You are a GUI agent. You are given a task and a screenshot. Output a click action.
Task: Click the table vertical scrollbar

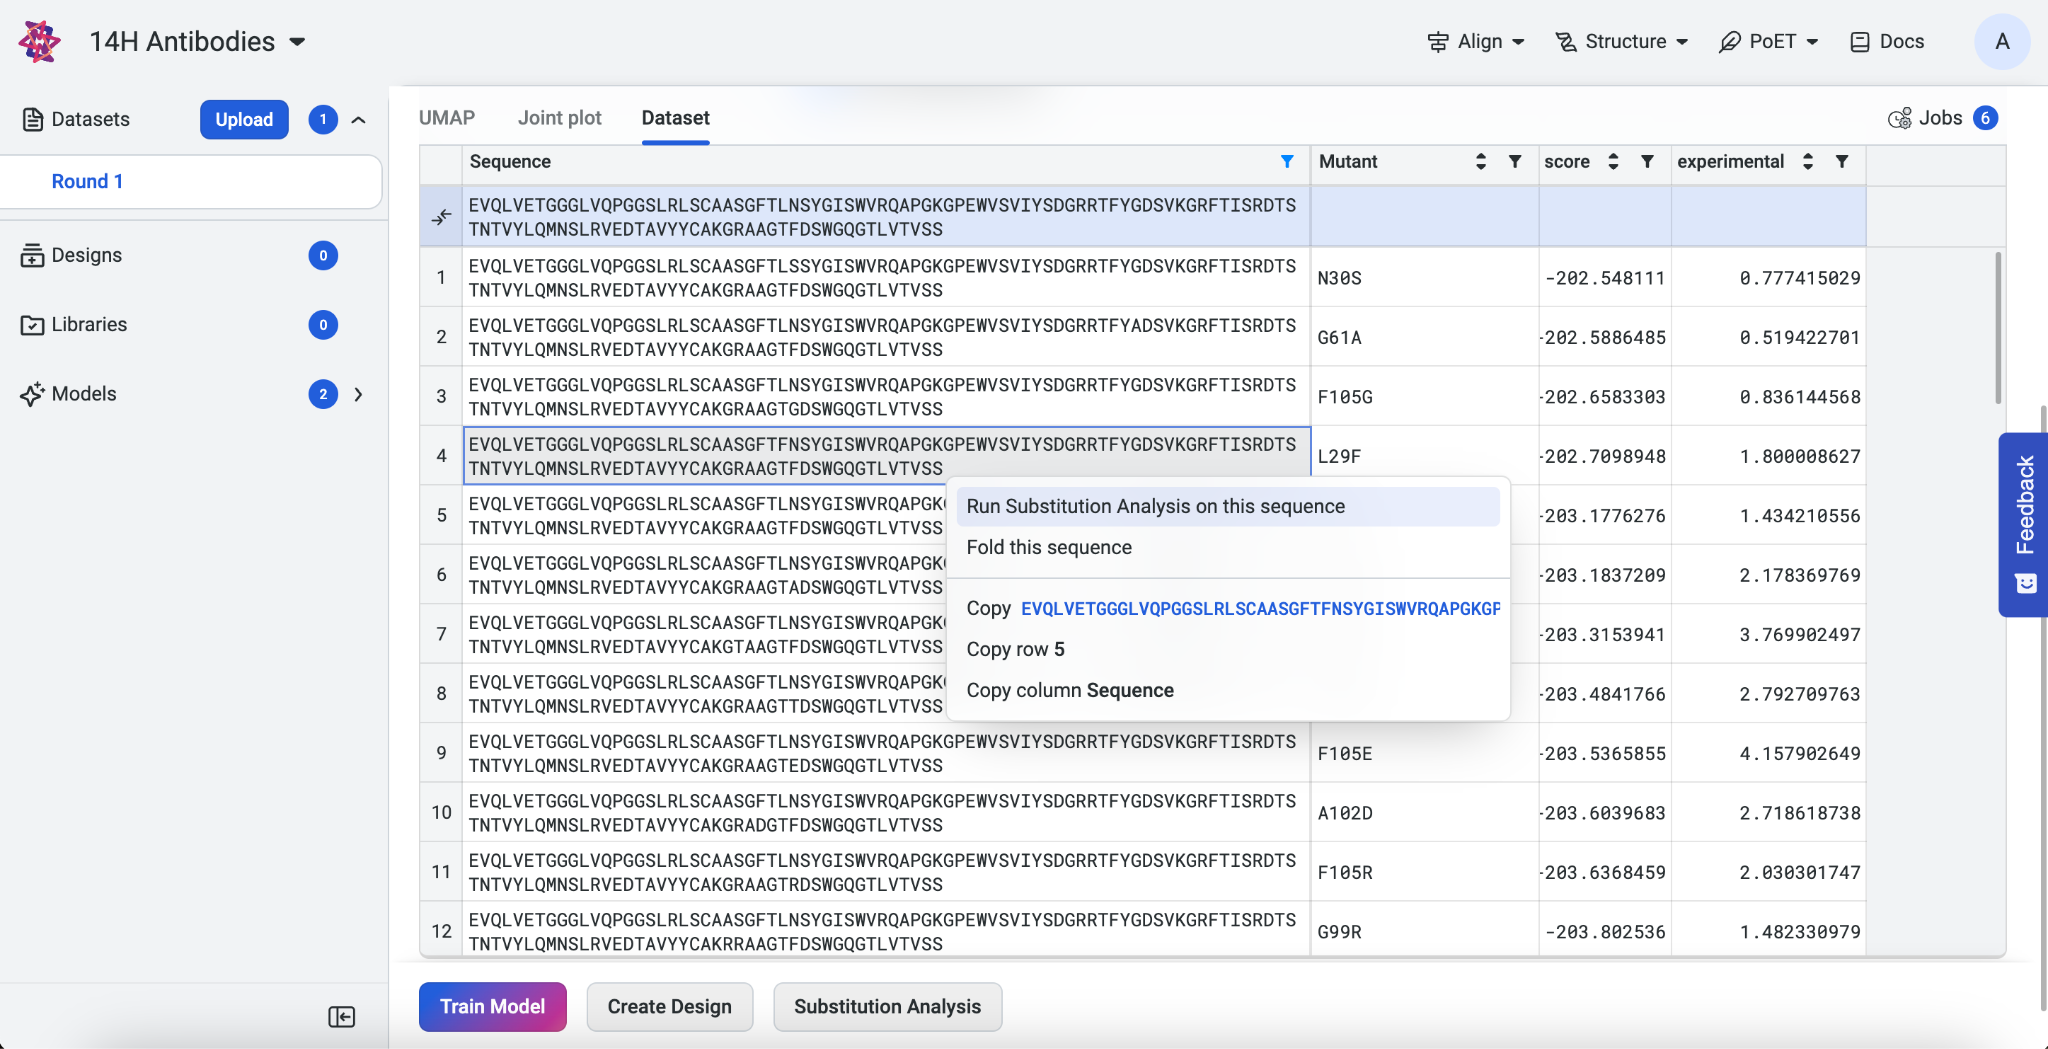[x=1999, y=328]
